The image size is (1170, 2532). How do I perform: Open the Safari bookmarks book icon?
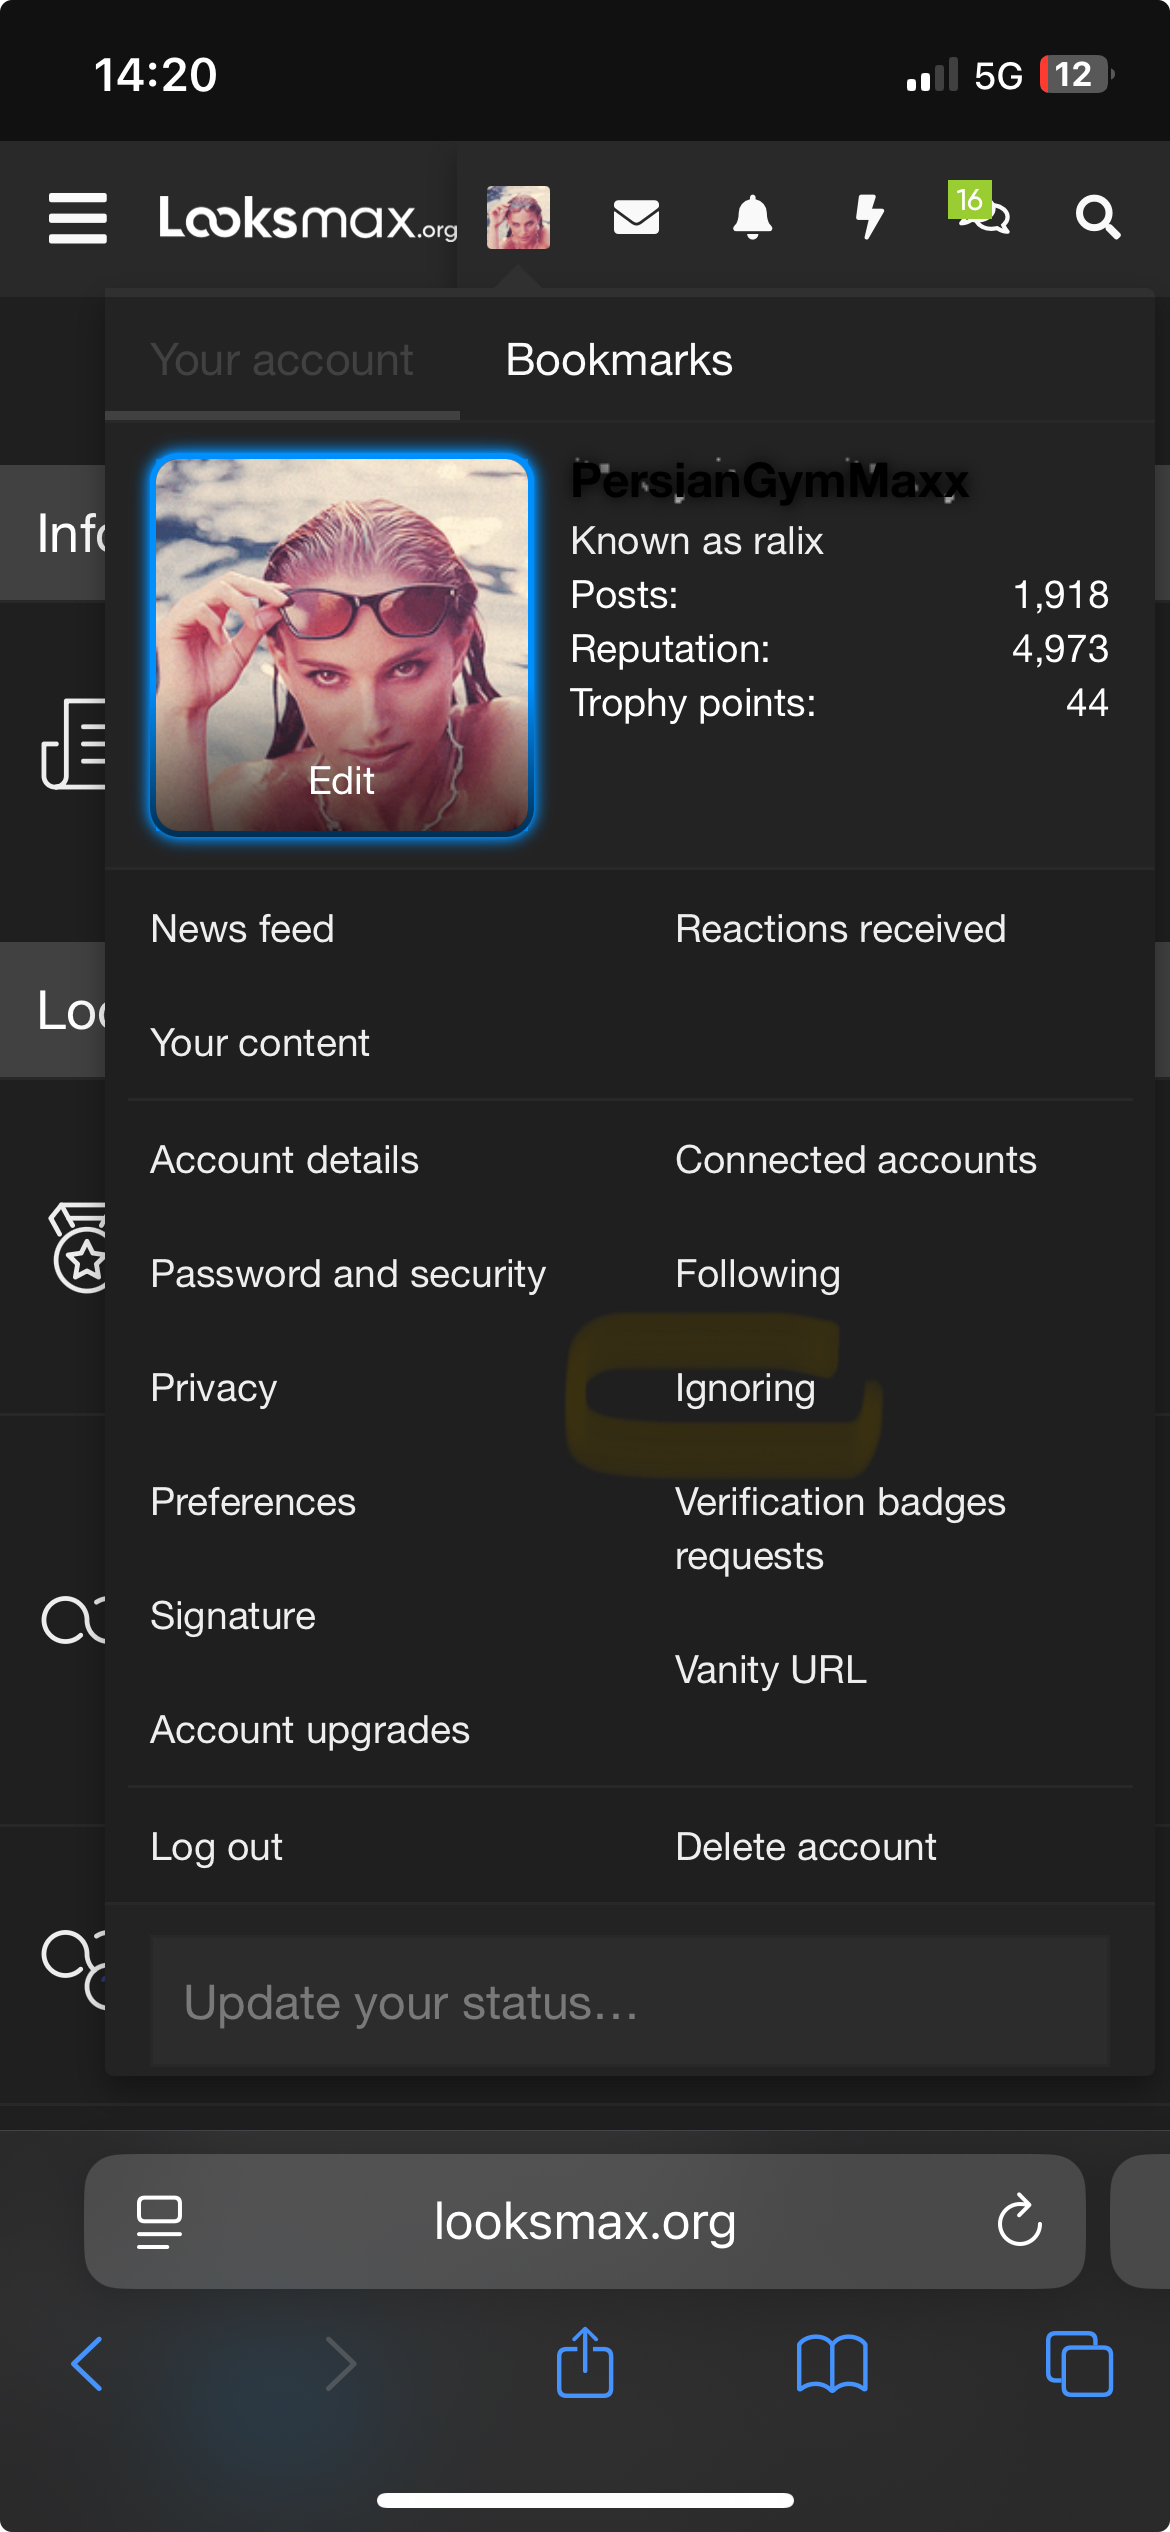pyautogui.click(x=832, y=2364)
